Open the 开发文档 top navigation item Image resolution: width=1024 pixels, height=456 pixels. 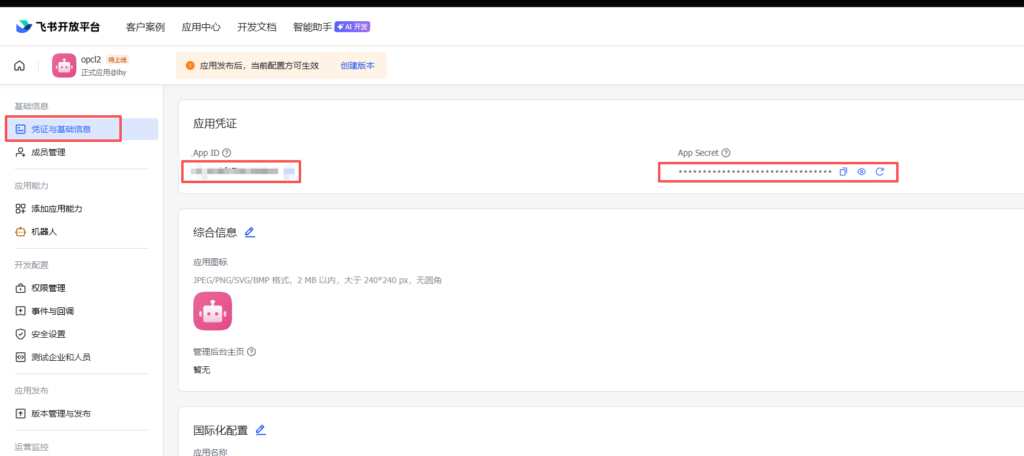[x=257, y=27]
